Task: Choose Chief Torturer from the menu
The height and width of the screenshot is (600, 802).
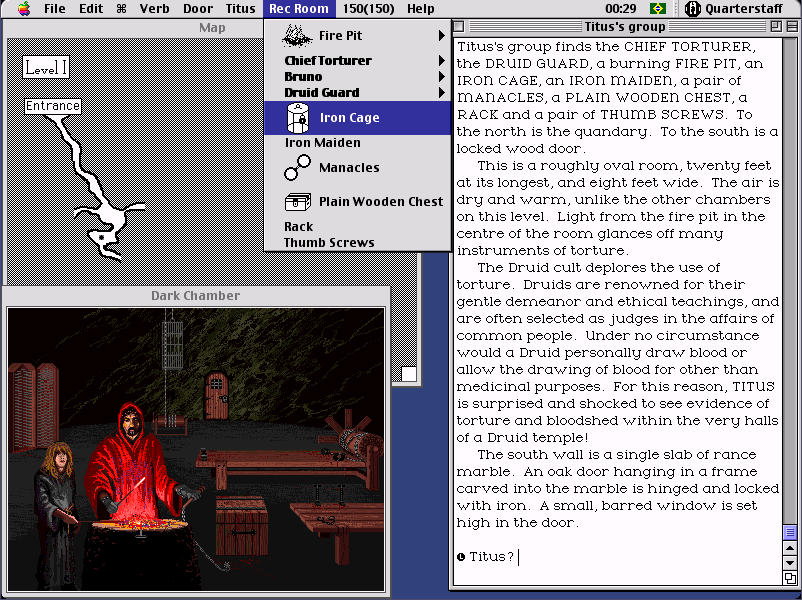Action: click(x=328, y=60)
